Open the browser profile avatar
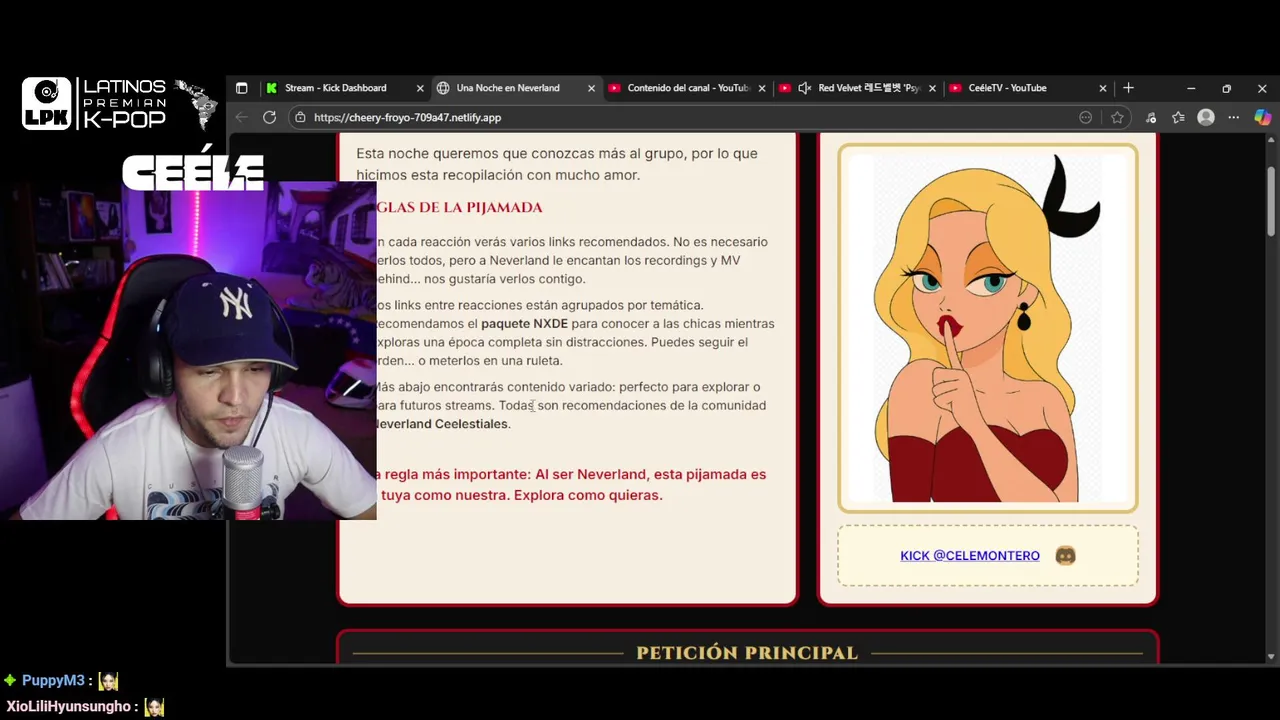Viewport: 1280px width, 720px height. [x=1206, y=117]
